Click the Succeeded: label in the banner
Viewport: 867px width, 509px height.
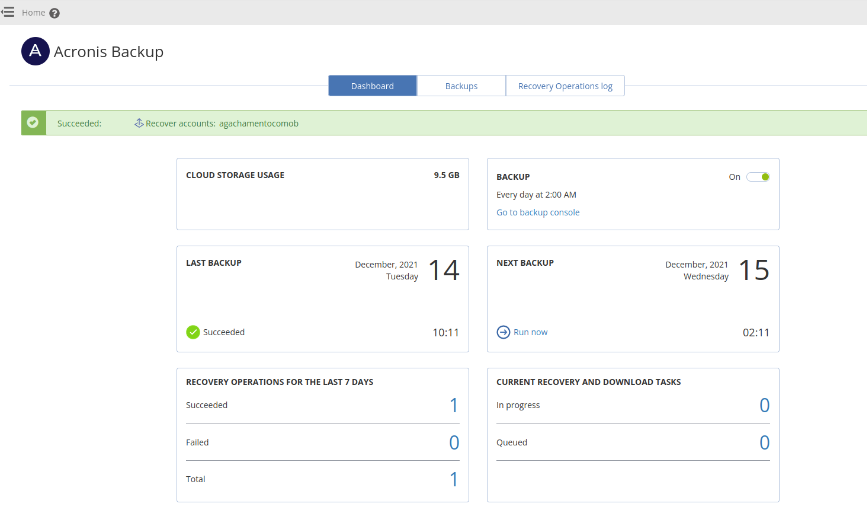pos(80,123)
